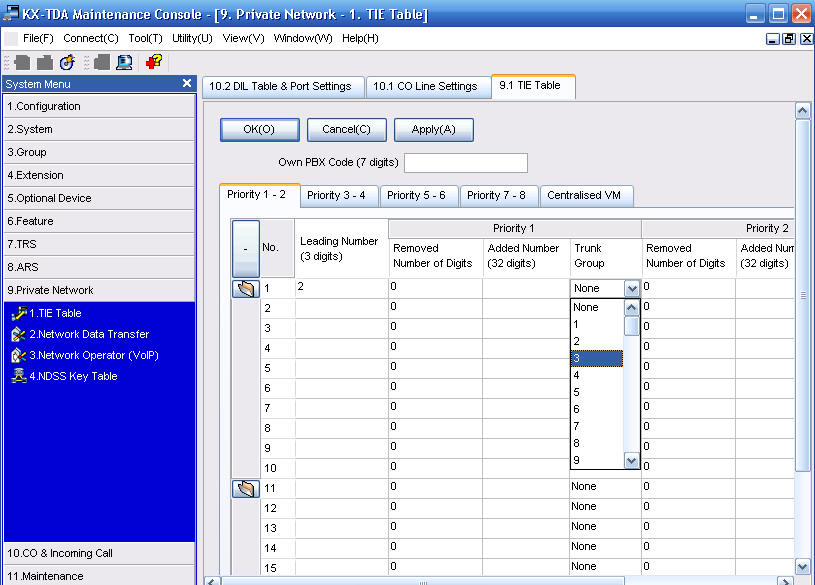Click the Leading Number cell in row 1
815x585 pixels.
[x=341, y=288]
